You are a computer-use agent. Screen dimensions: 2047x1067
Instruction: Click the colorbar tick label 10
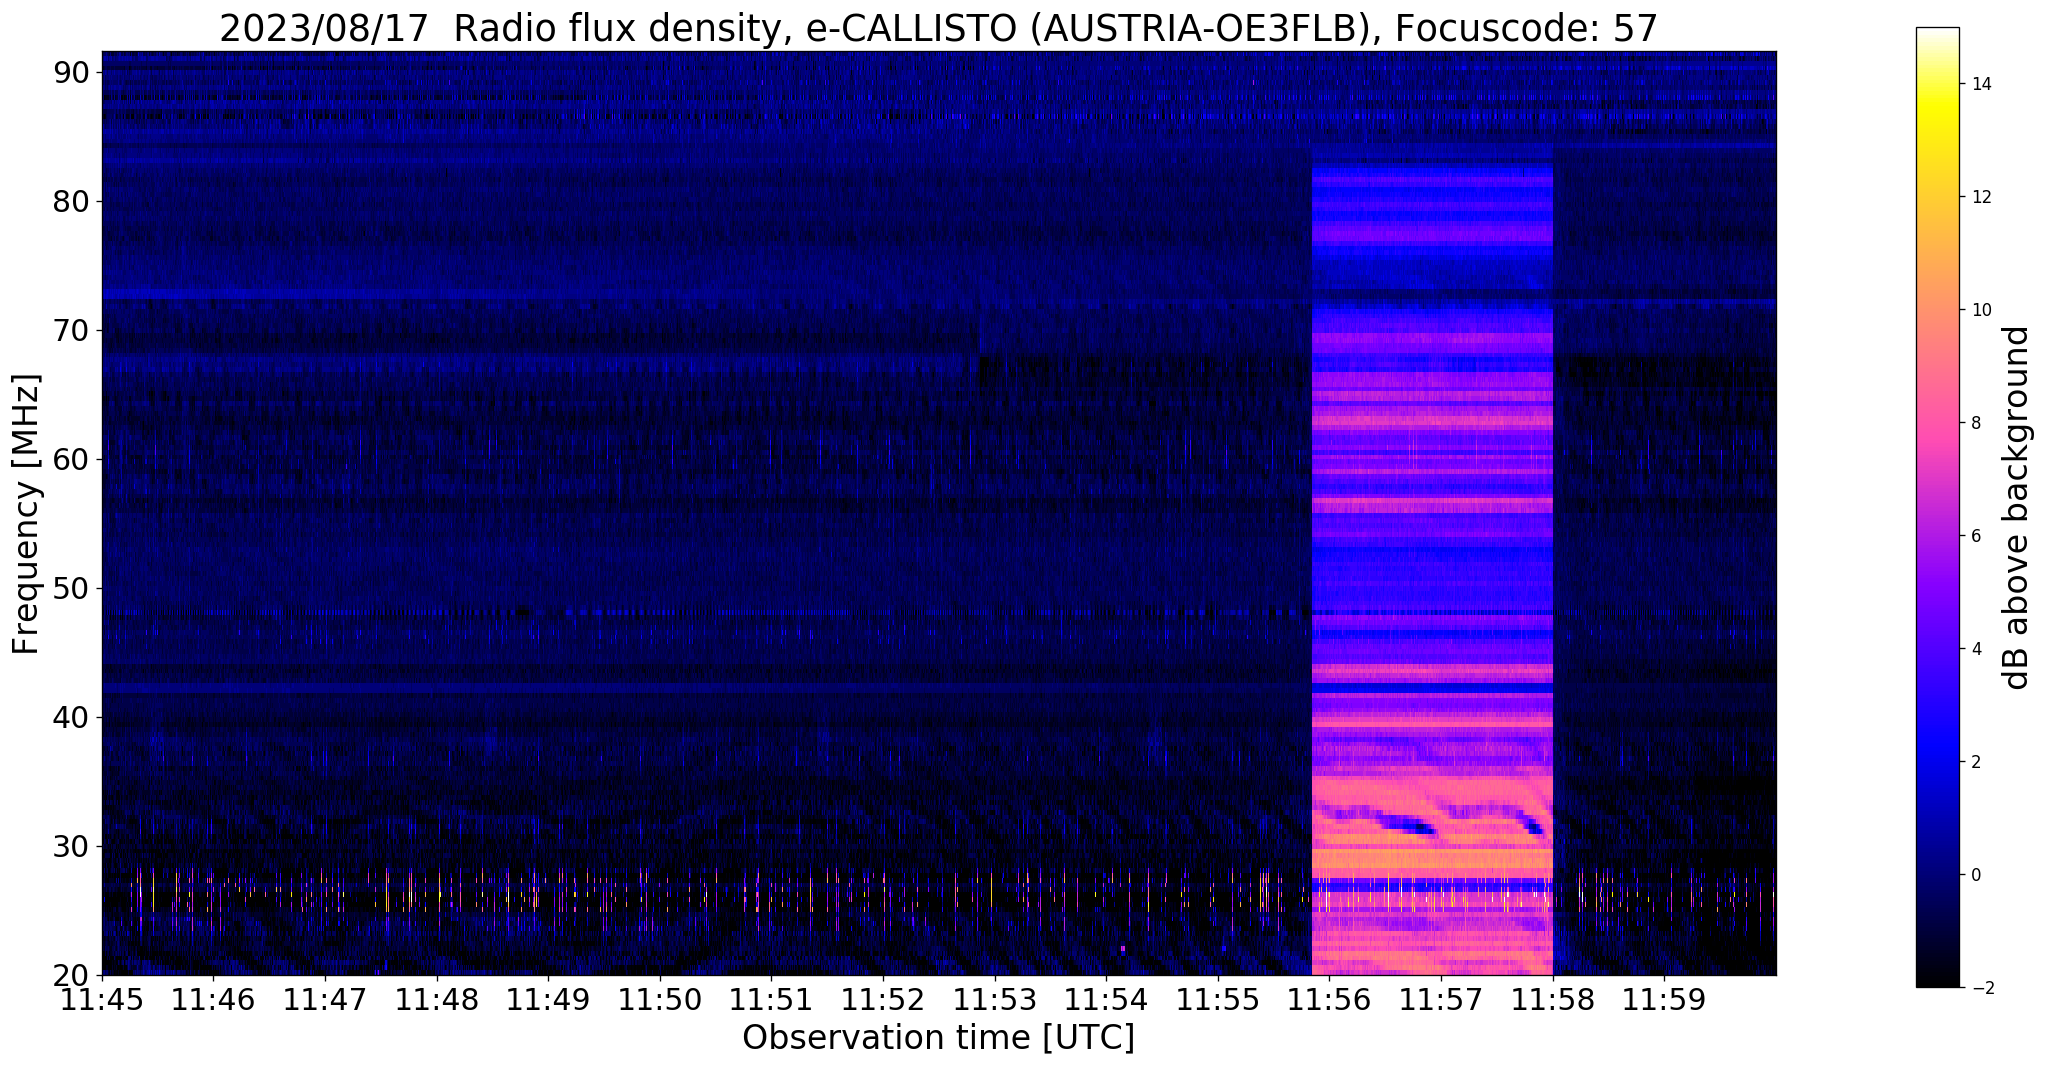point(1980,310)
